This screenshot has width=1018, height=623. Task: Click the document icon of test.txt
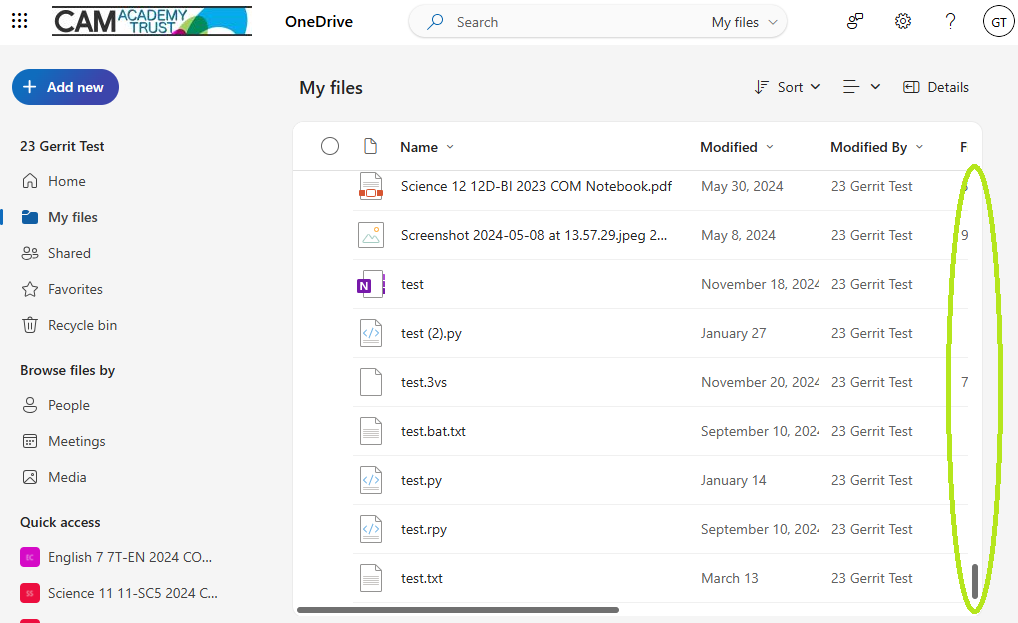click(371, 578)
